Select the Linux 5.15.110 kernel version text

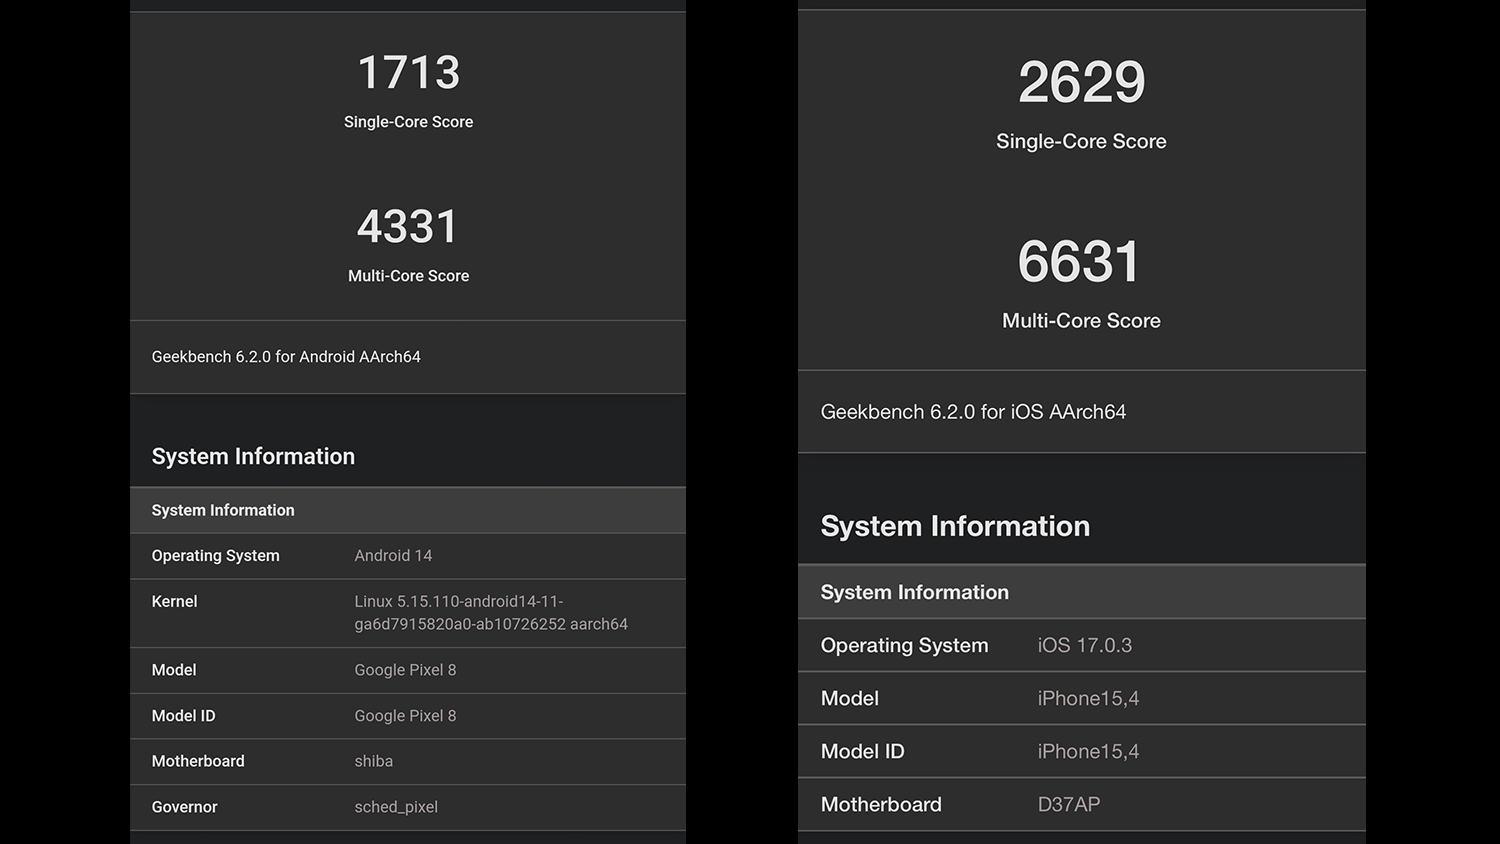[x=490, y=613]
